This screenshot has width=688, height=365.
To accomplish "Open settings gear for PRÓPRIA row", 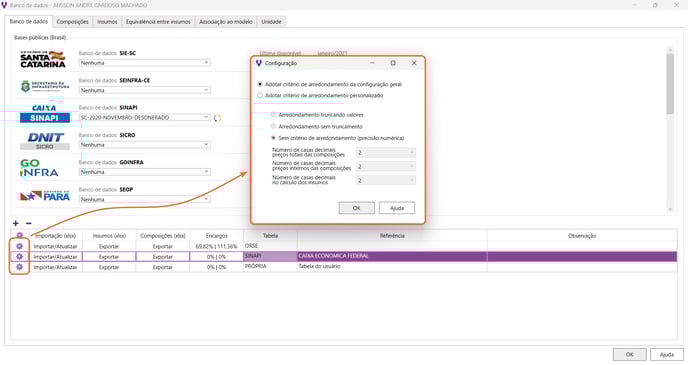I will pyautogui.click(x=19, y=267).
